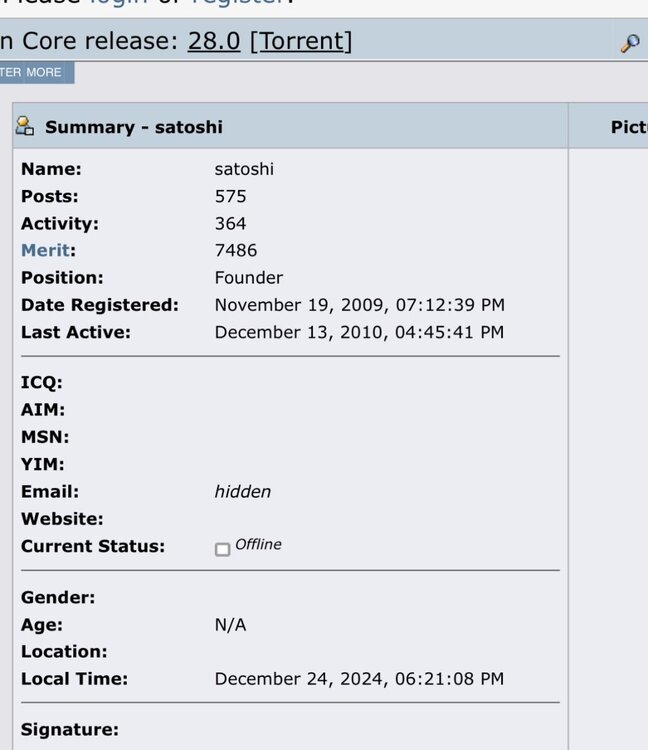Click the 'Posts:' label
Image resolution: width=648 pixels, height=750 pixels.
coord(50,196)
